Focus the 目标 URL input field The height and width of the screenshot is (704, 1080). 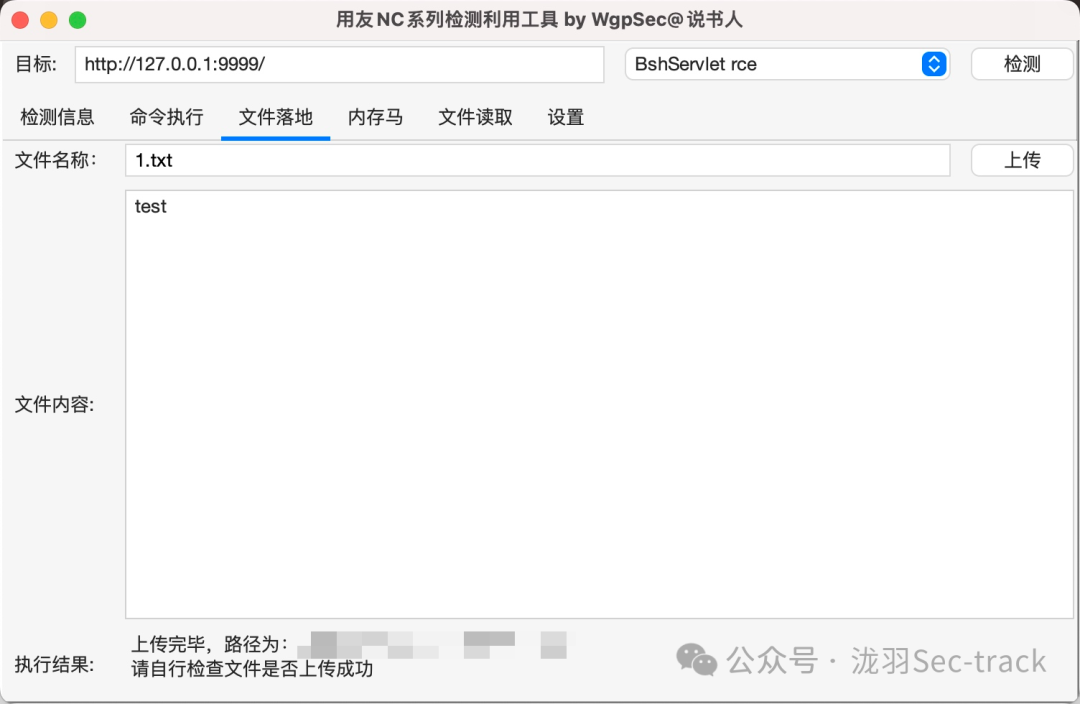pyautogui.click(x=340, y=65)
